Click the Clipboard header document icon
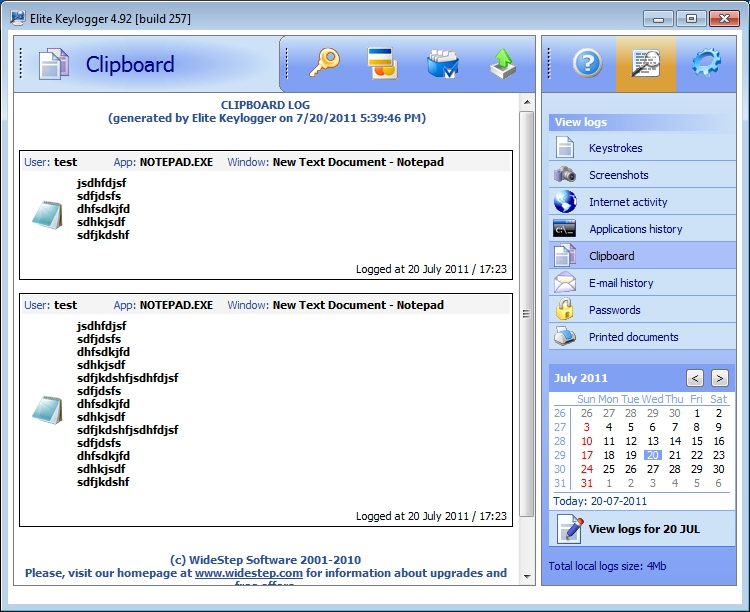750x612 pixels. point(54,64)
